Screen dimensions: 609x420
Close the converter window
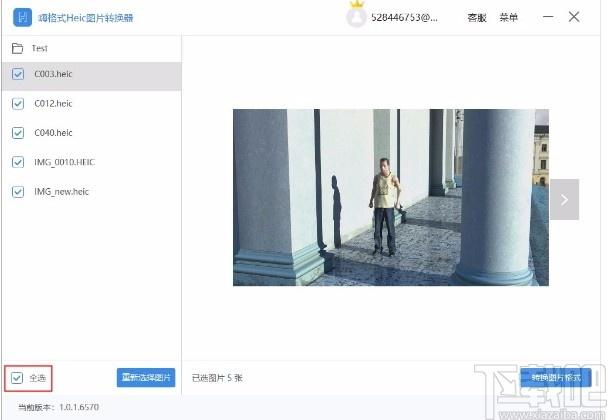(x=574, y=17)
